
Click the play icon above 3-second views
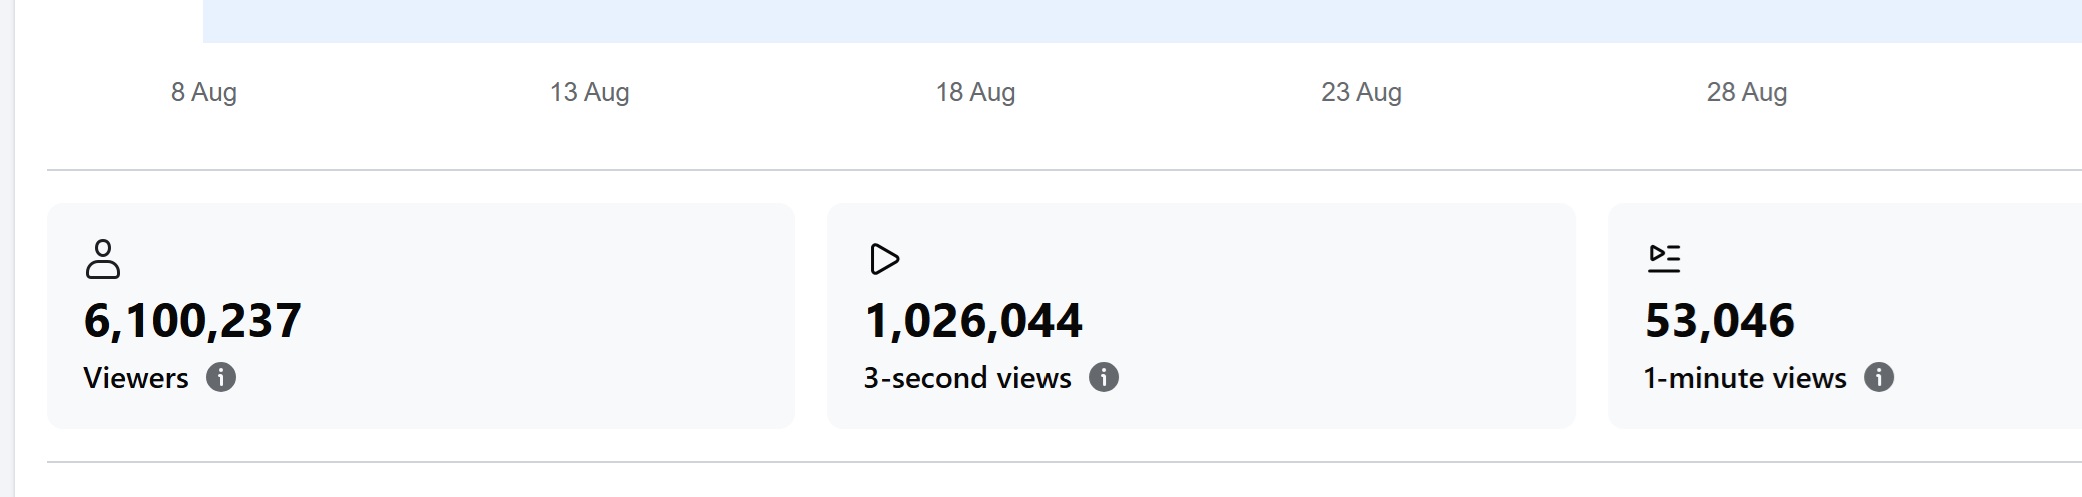coord(884,259)
